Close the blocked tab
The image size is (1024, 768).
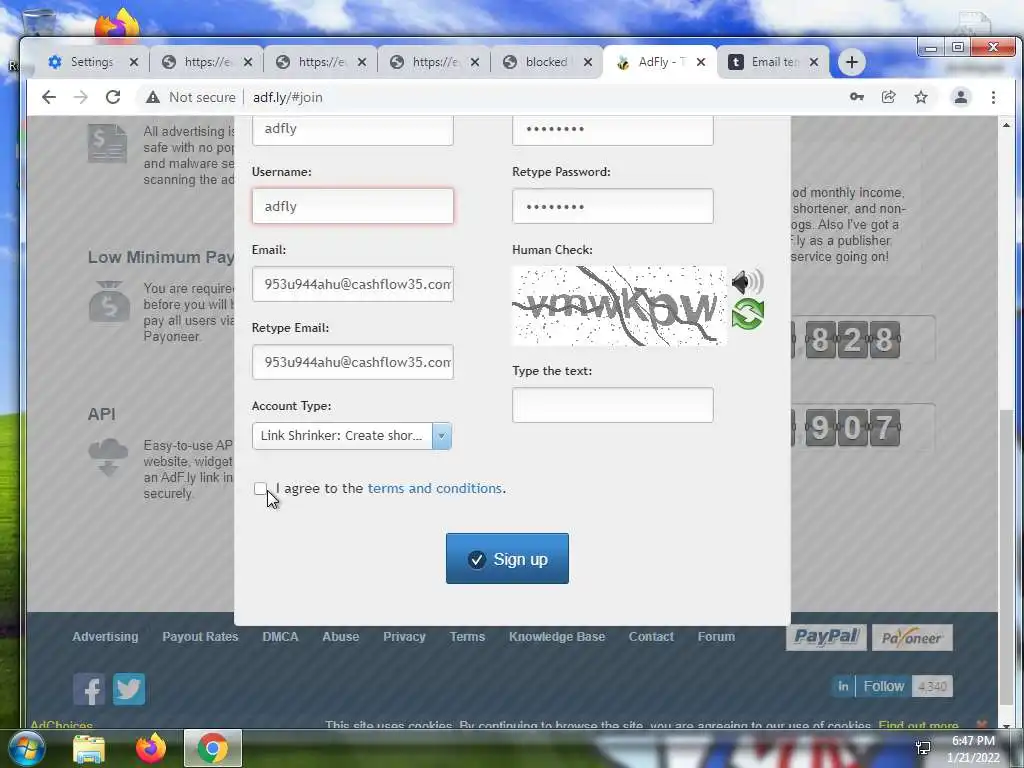click(588, 62)
